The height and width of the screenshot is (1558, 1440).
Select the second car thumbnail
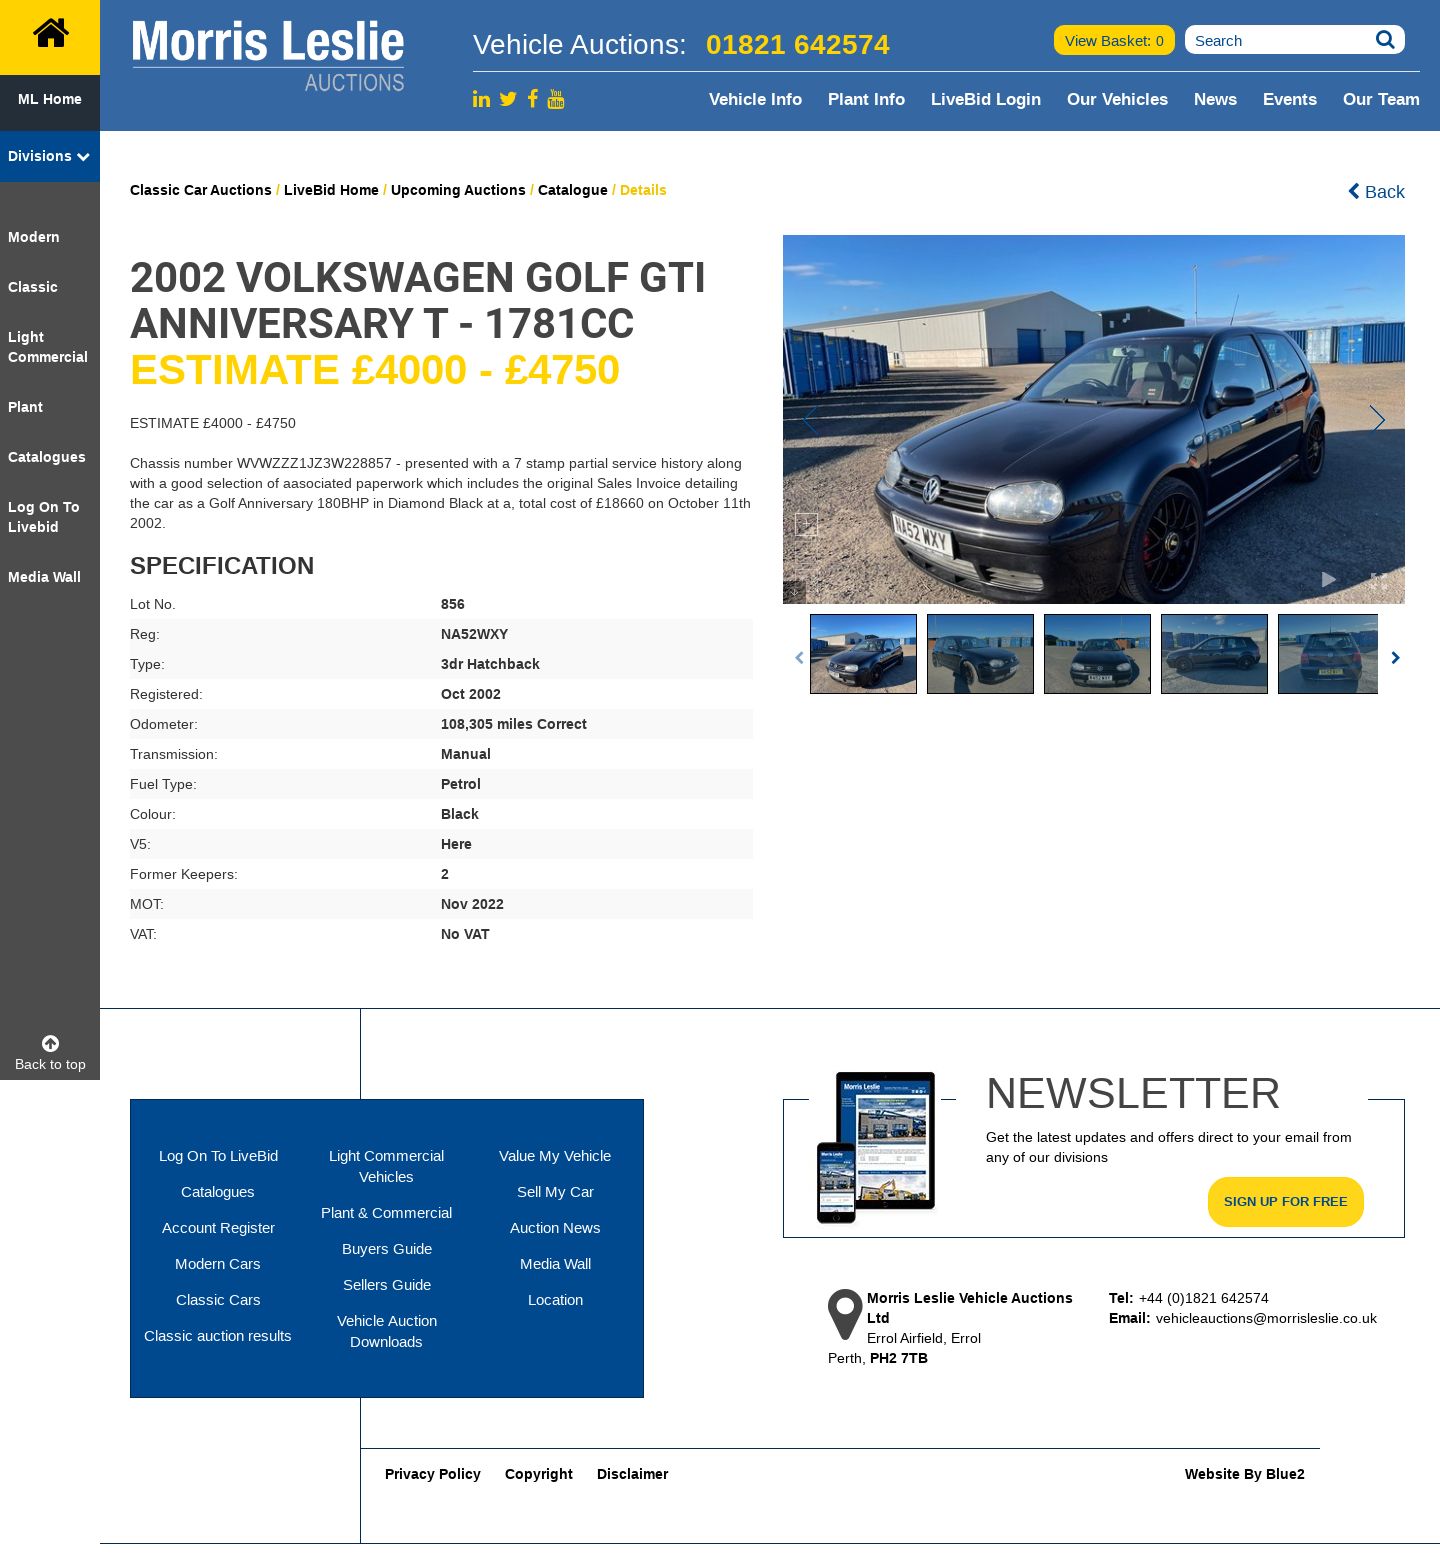(980, 654)
